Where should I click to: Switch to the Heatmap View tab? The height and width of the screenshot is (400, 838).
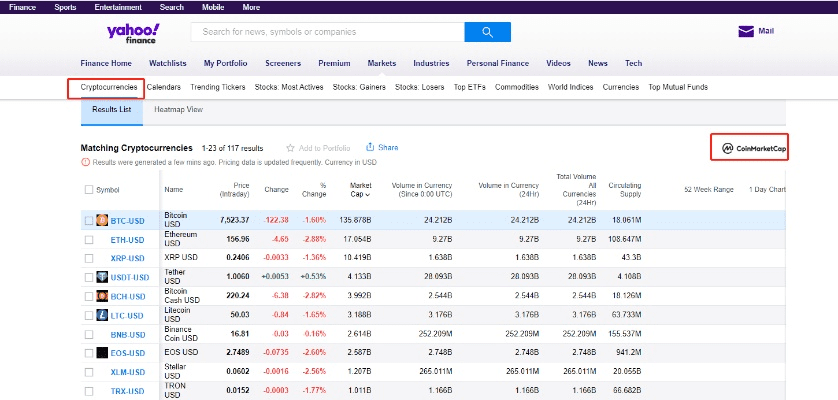pos(178,108)
